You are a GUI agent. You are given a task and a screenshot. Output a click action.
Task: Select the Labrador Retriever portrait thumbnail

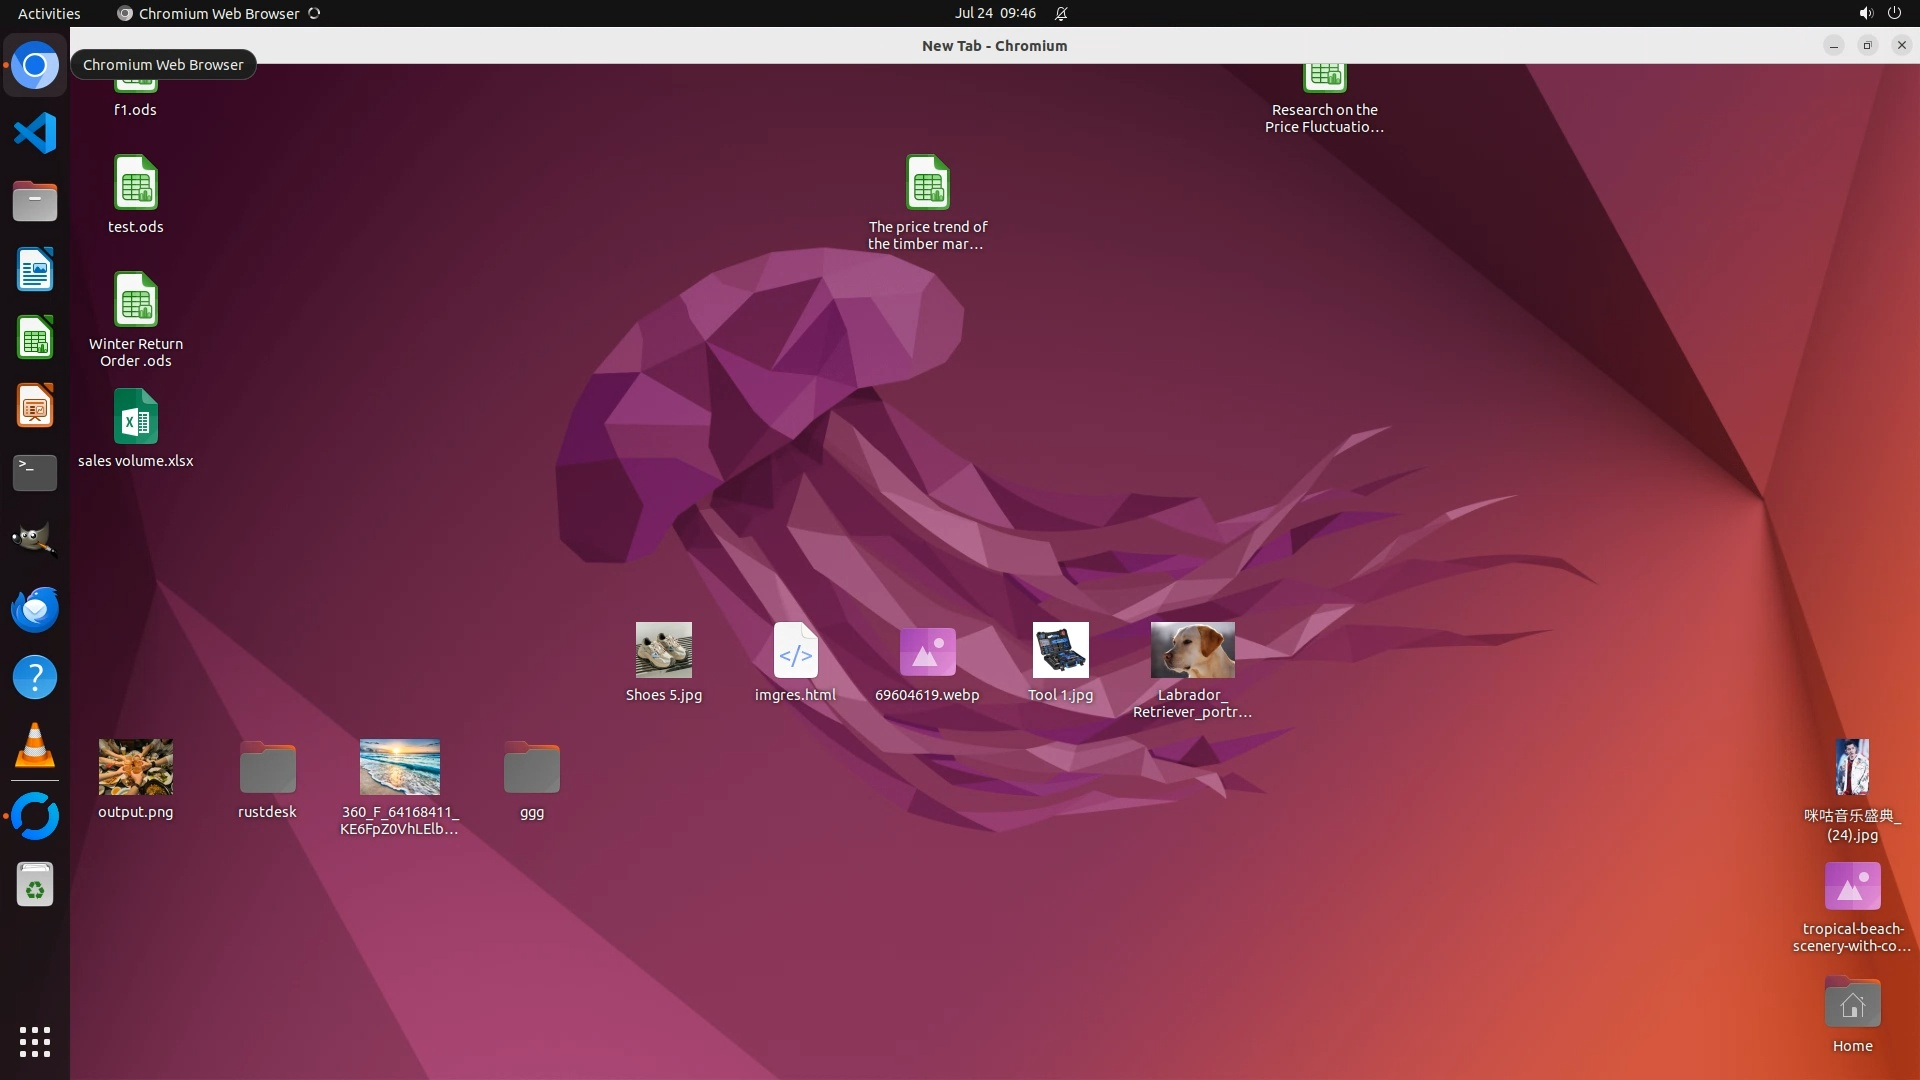click(x=1192, y=651)
